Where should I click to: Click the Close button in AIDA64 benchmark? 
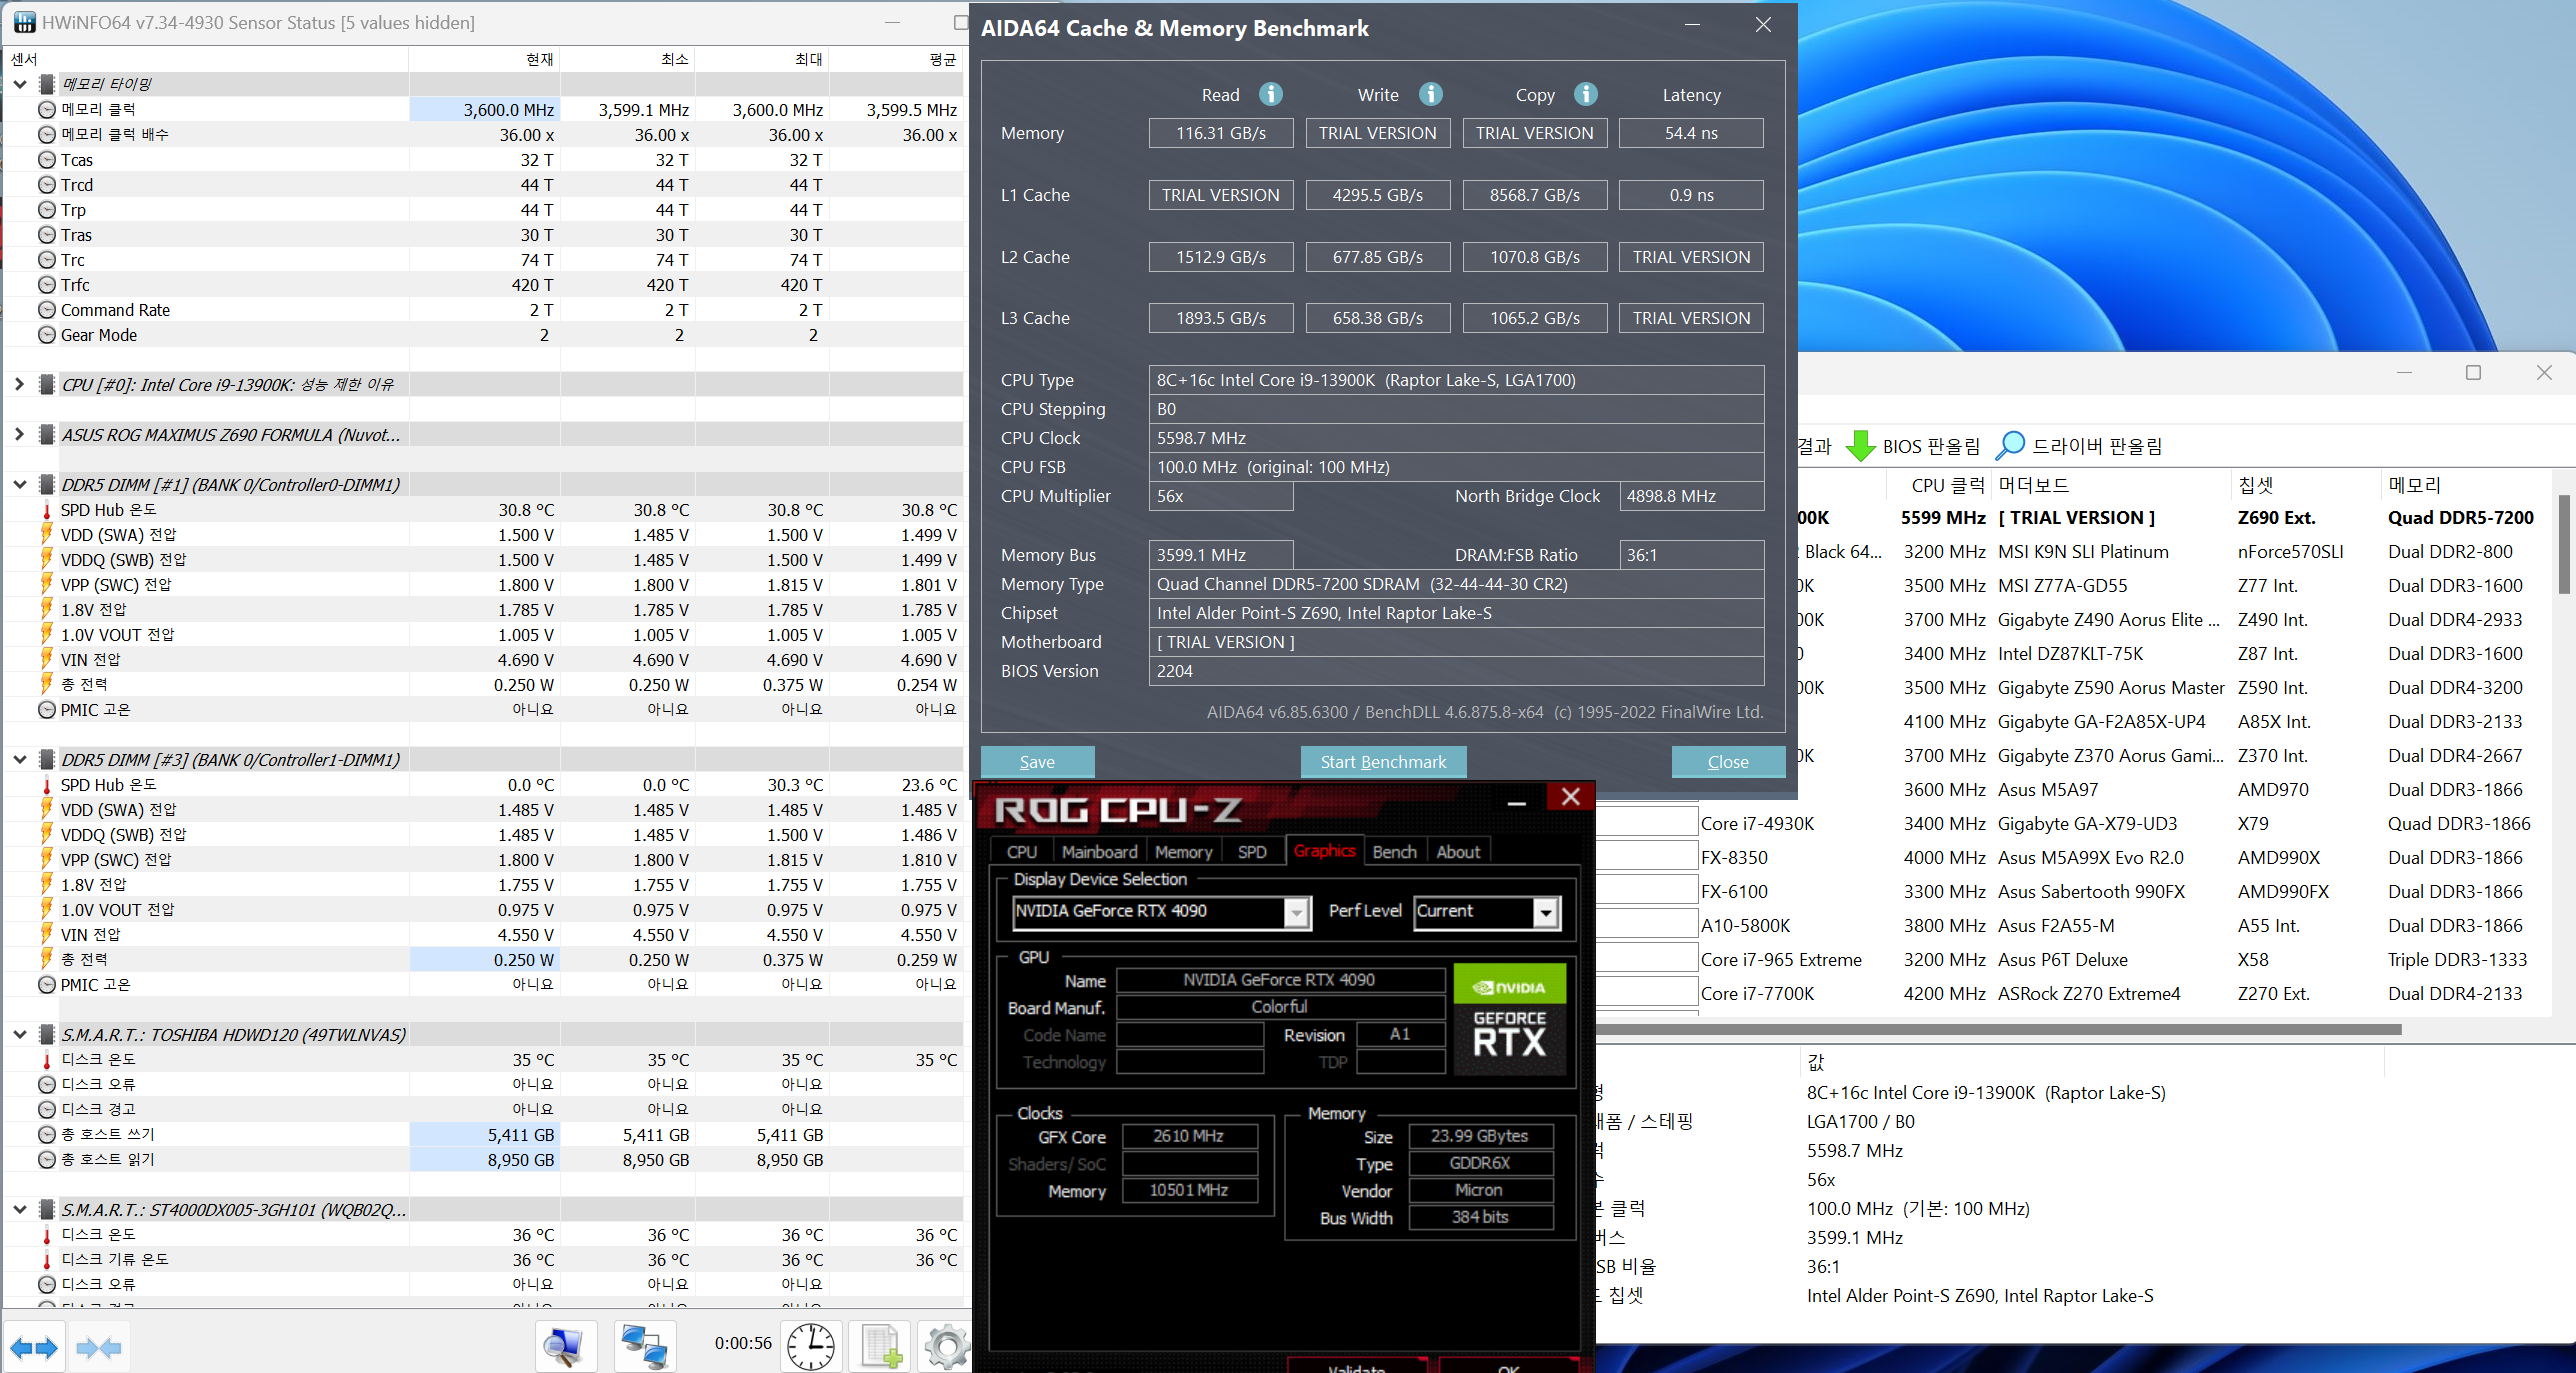1728,762
